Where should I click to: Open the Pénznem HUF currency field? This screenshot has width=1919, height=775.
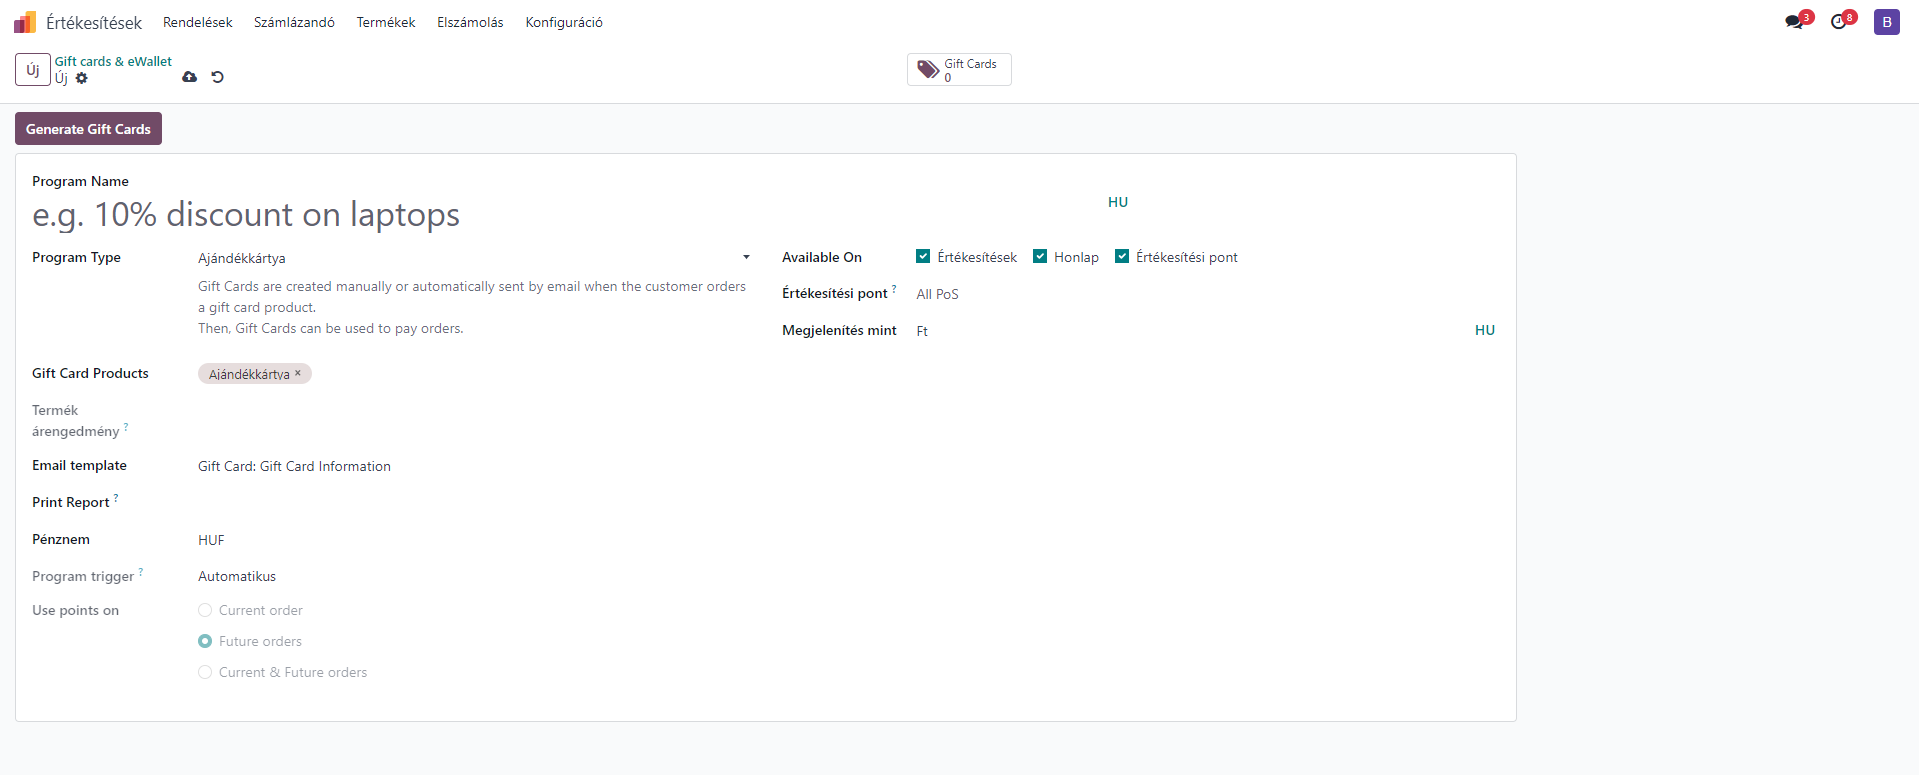474,540
